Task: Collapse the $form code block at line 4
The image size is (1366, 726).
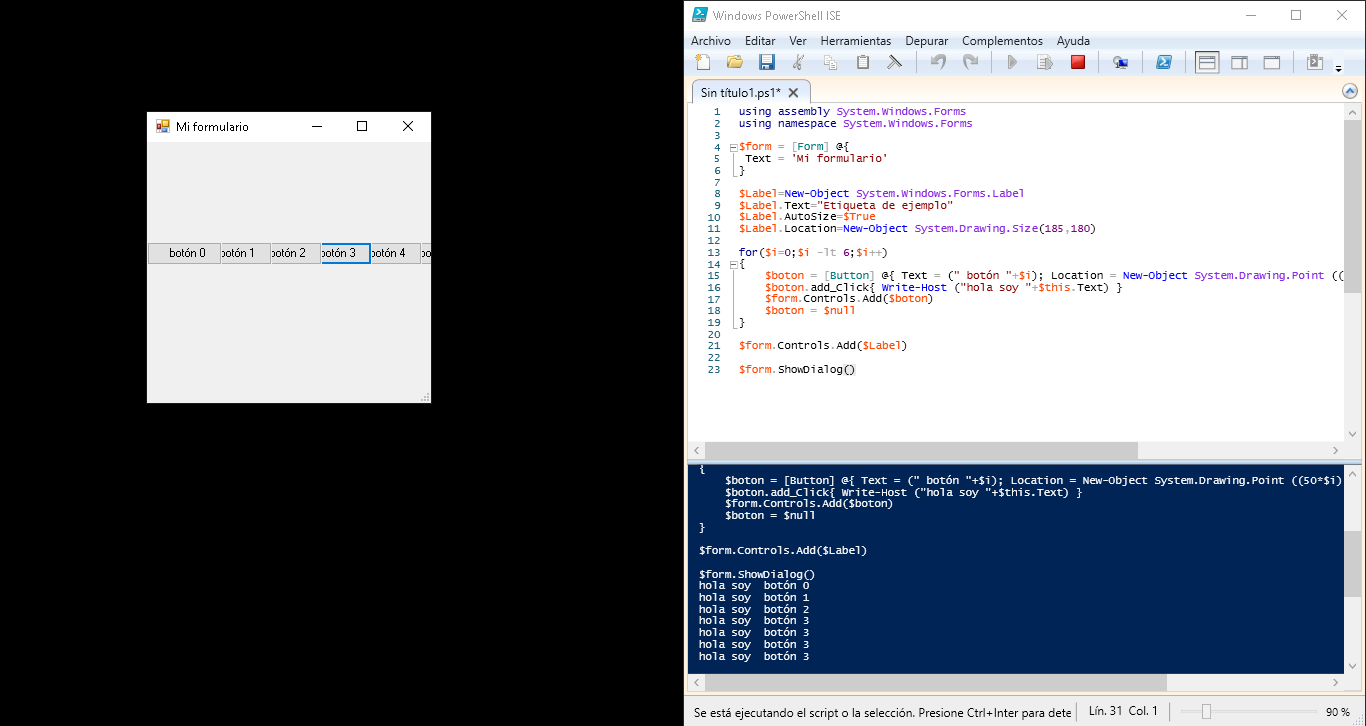Action: tap(733, 147)
